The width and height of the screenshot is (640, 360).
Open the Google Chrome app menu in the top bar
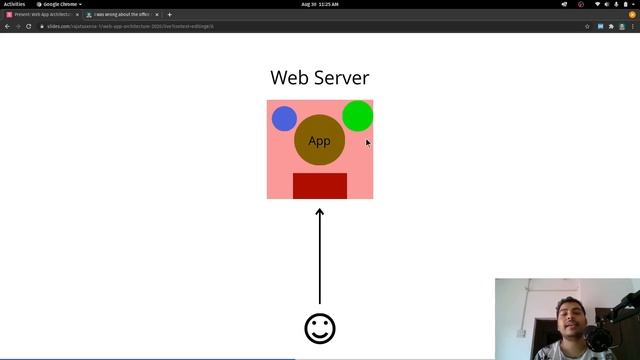point(59,4)
